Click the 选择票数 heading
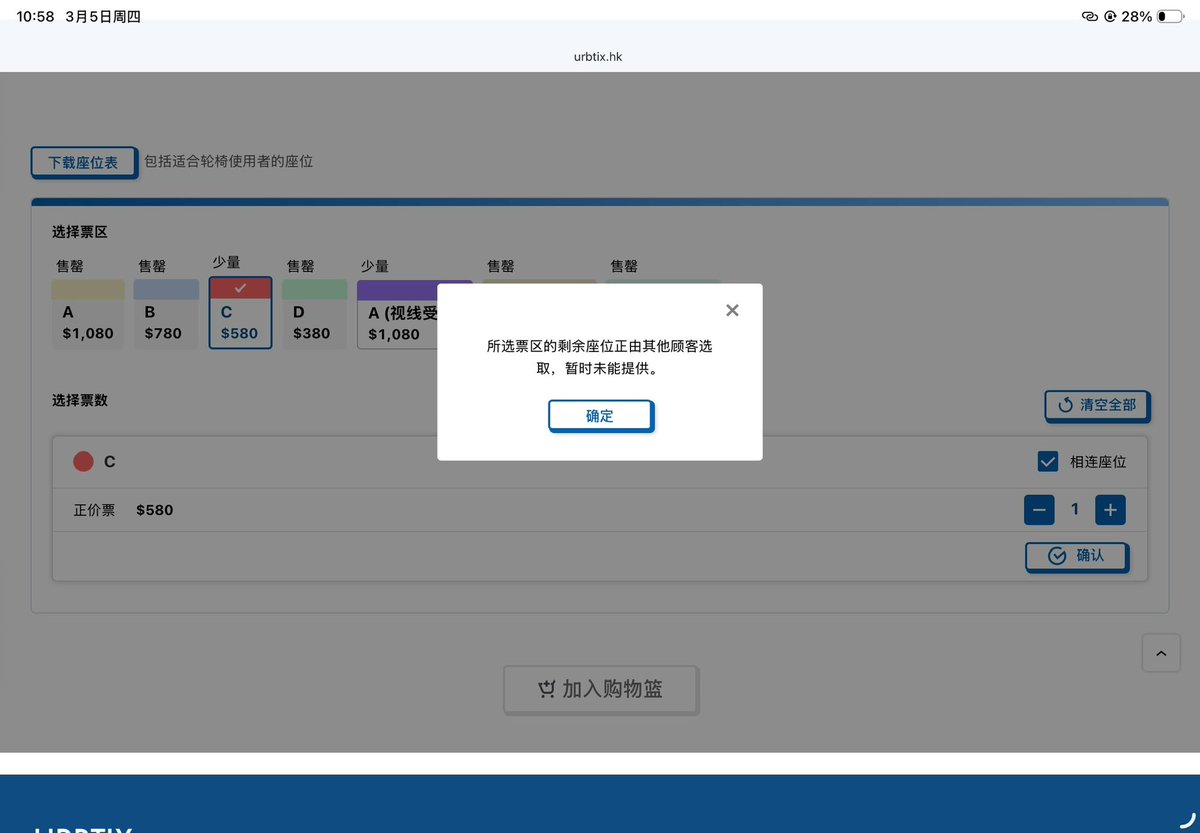Screen dimensions: 1200x833 tap(79, 400)
